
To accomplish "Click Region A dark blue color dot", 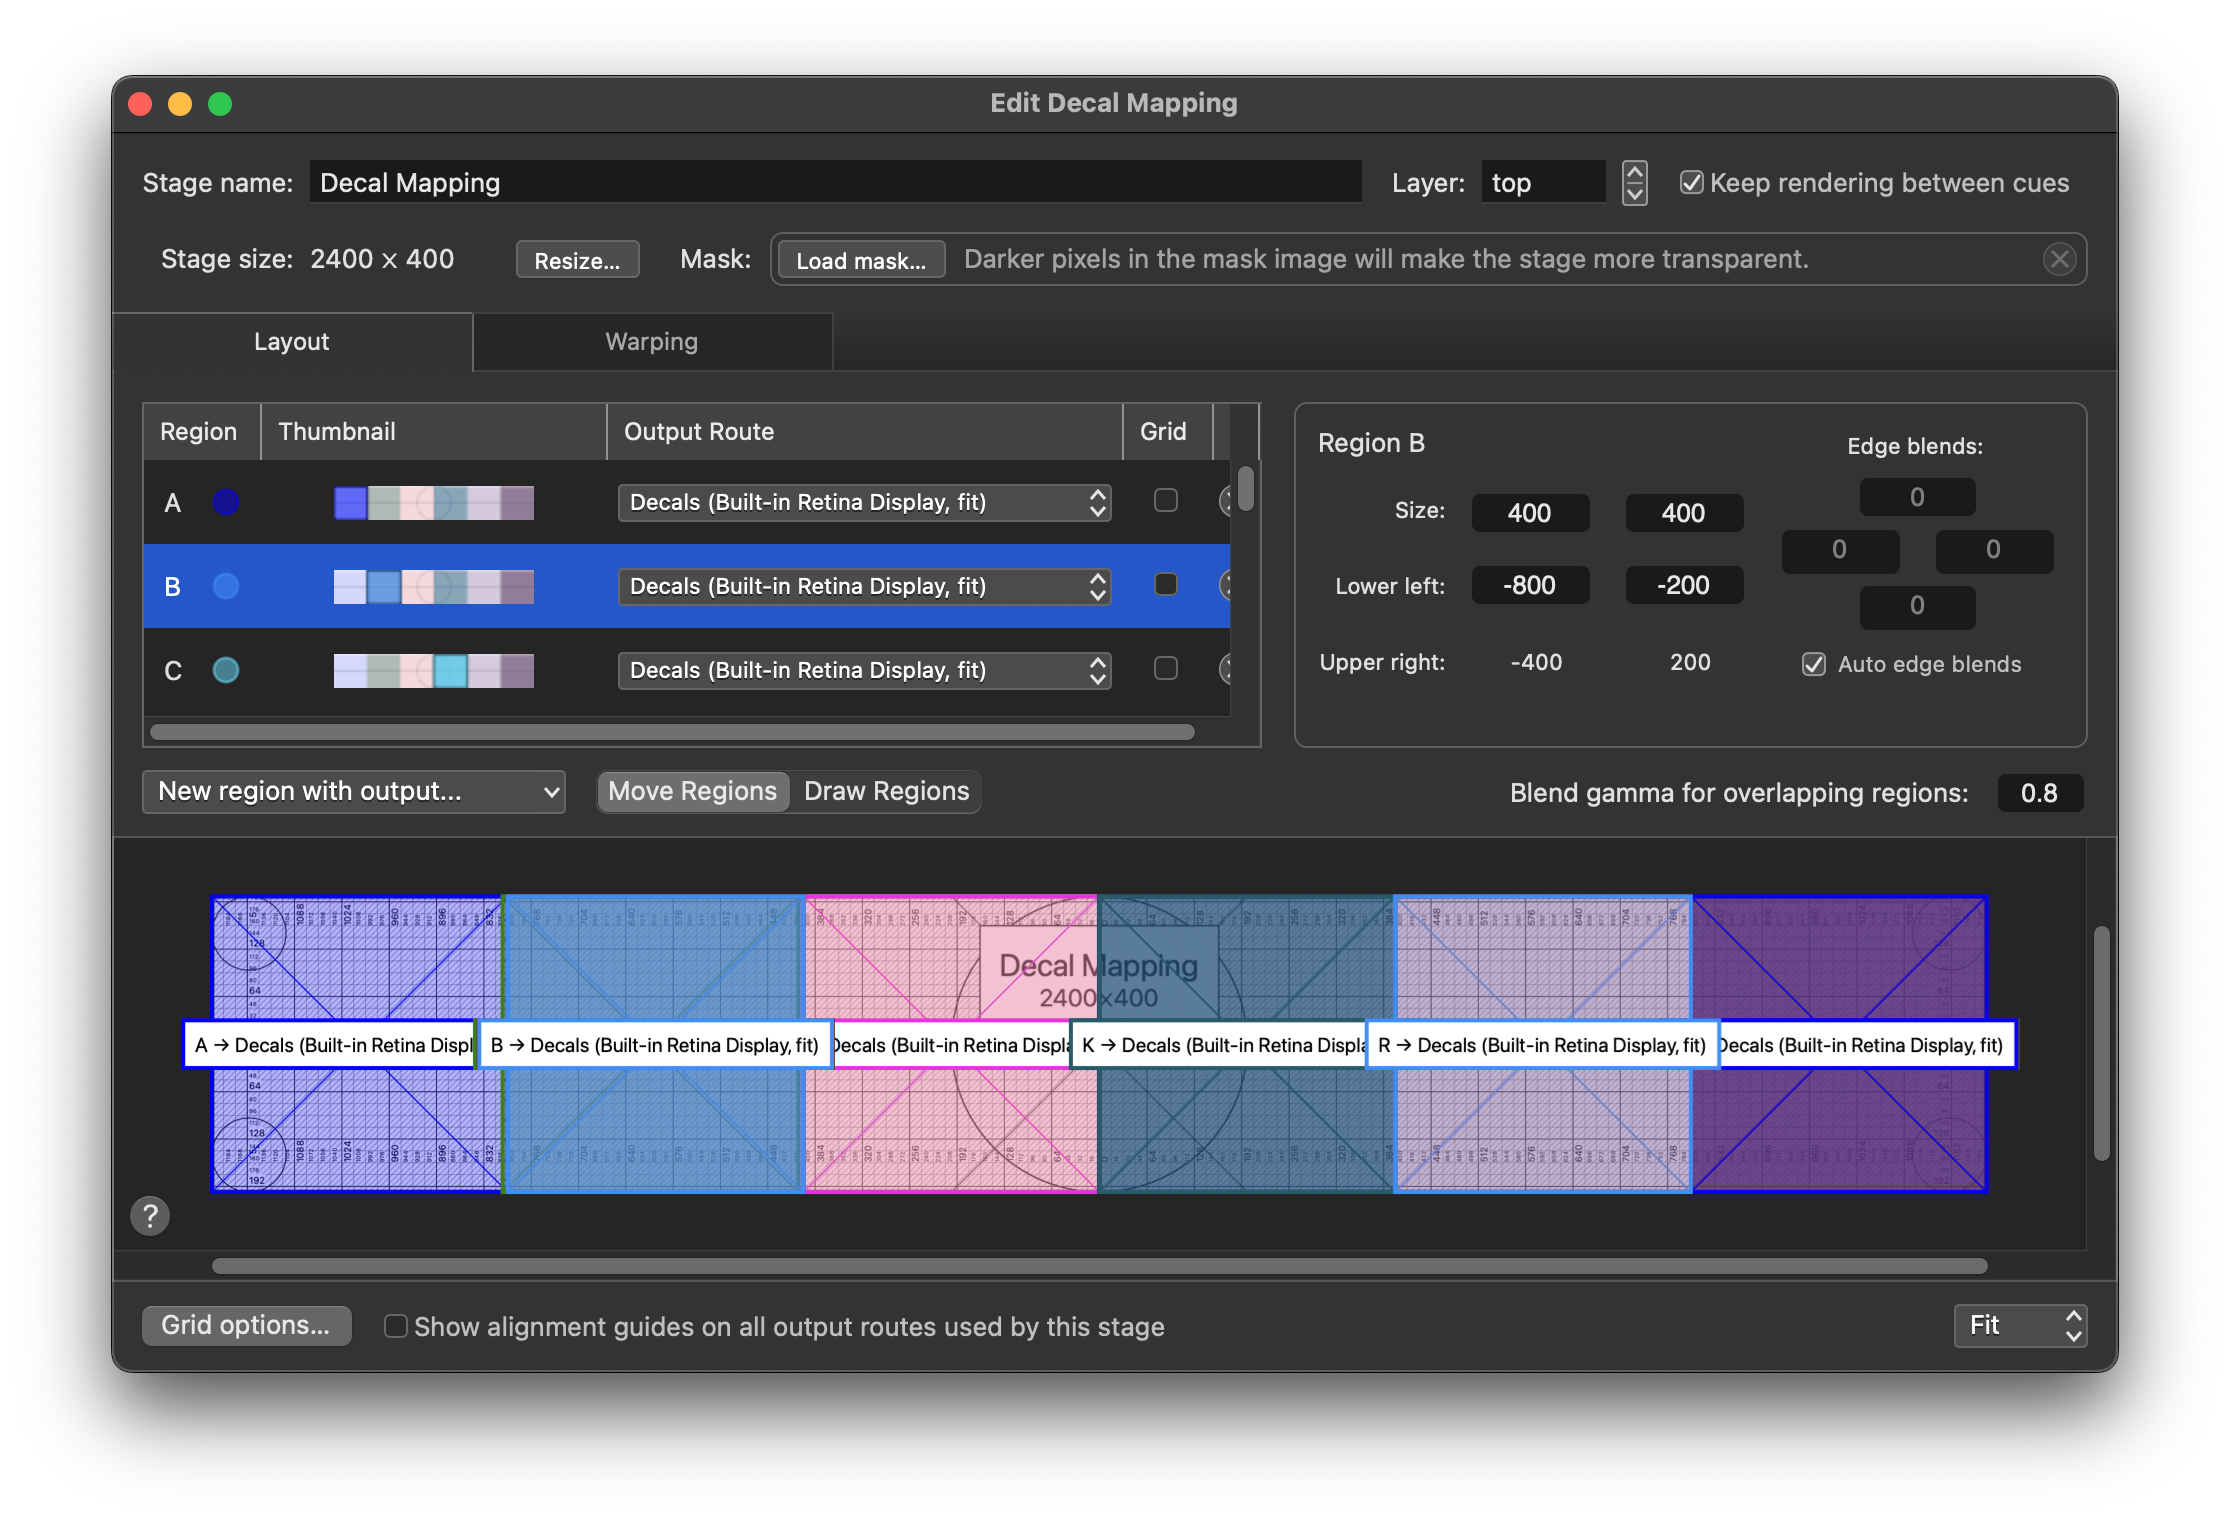I will 226,502.
